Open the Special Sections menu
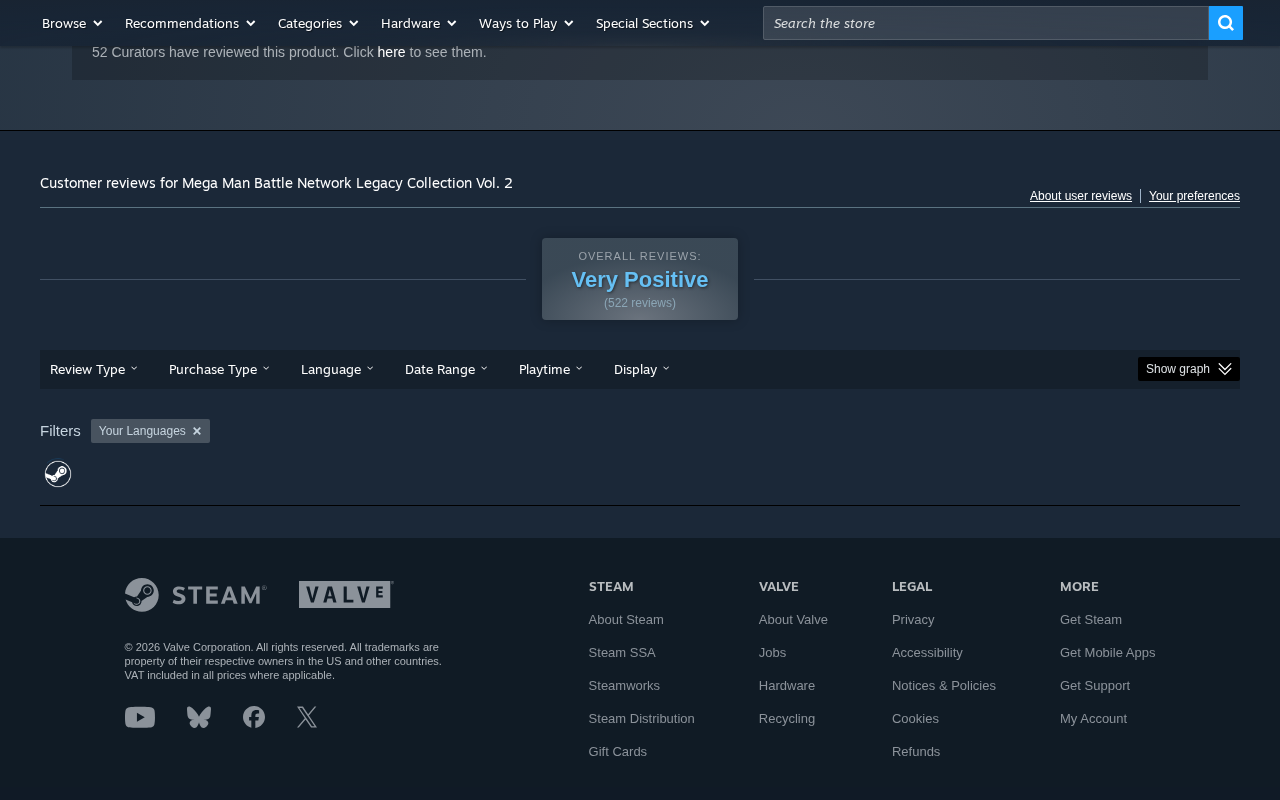The height and width of the screenshot is (800, 1280). pos(653,23)
